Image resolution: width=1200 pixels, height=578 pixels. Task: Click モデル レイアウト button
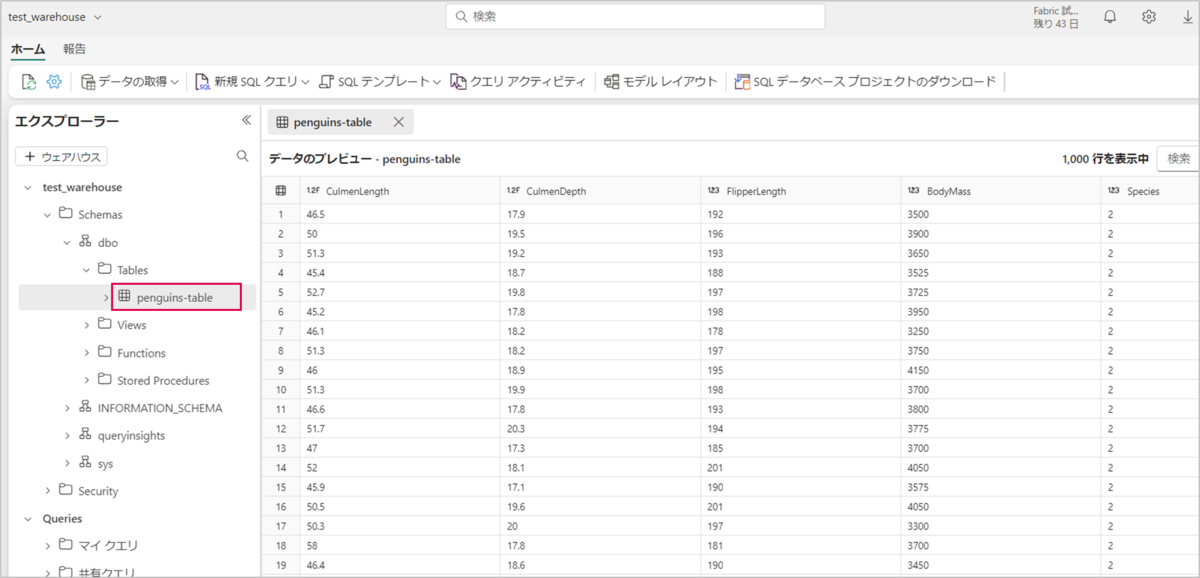coord(661,82)
